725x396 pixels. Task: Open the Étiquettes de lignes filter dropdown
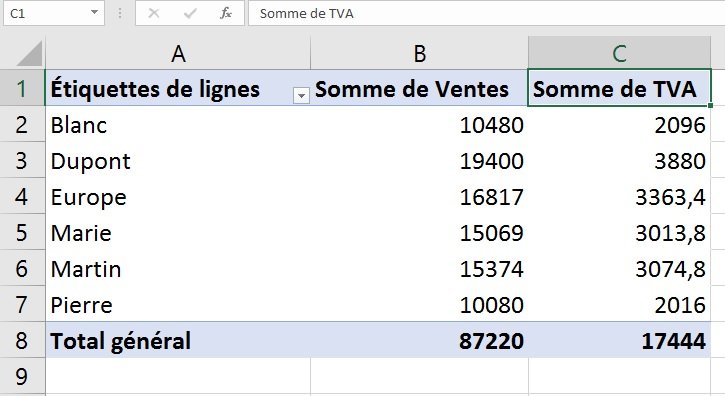pos(301,95)
